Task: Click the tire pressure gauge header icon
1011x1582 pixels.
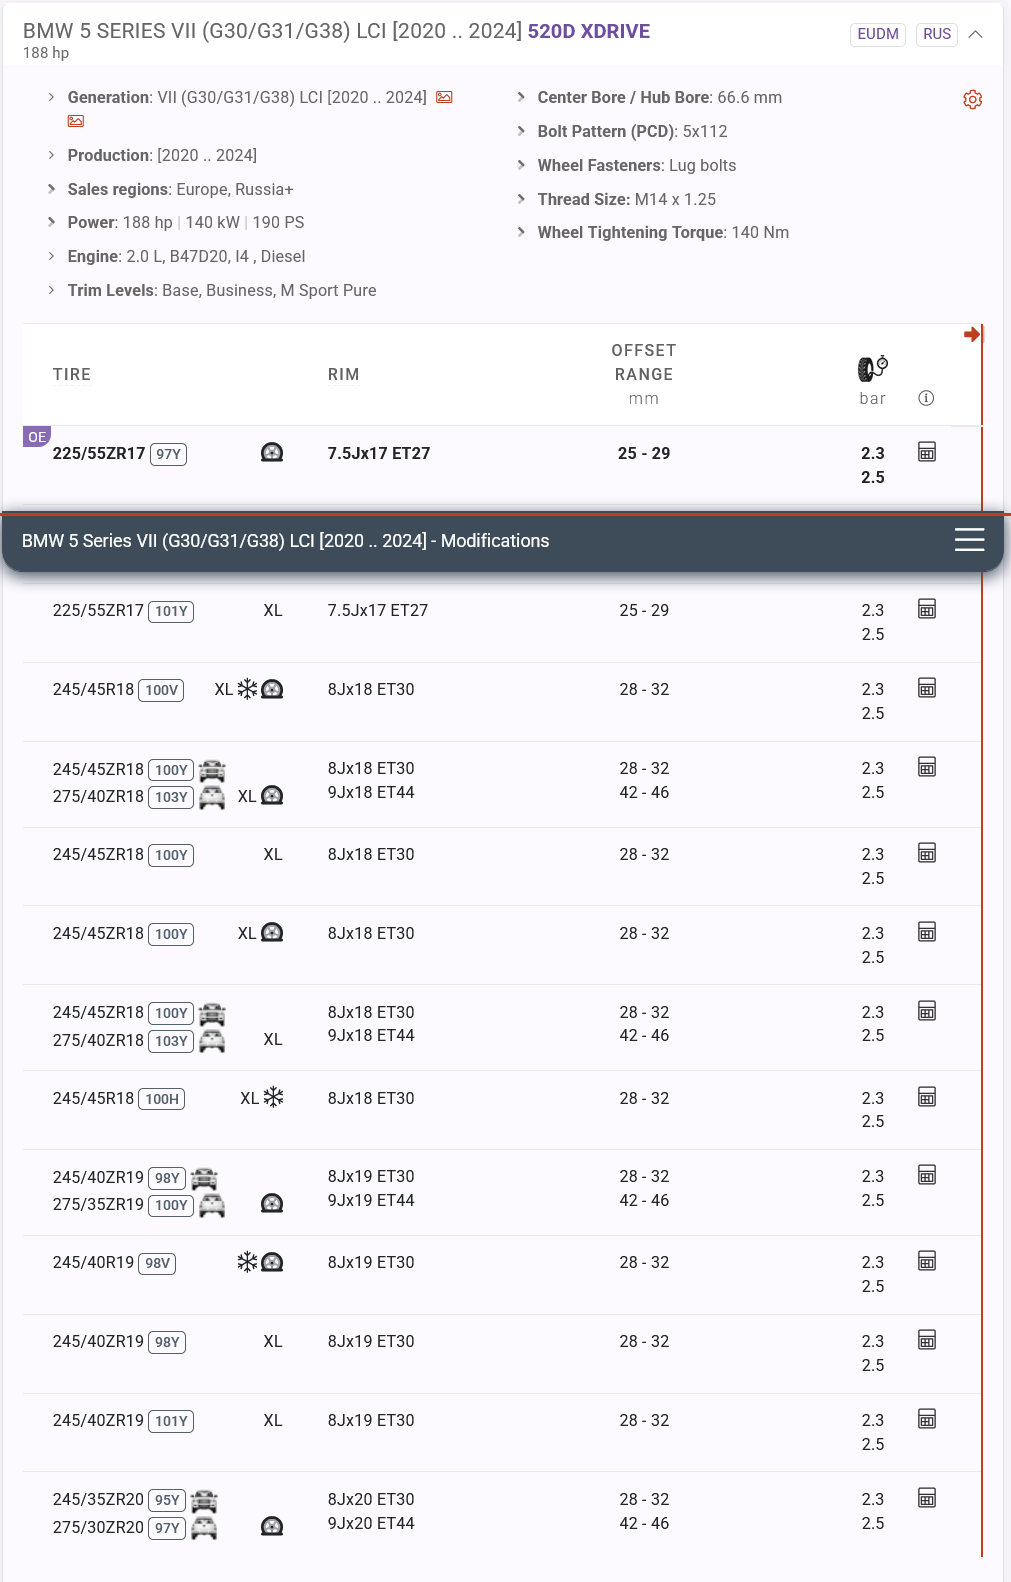Action: [873, 369]
